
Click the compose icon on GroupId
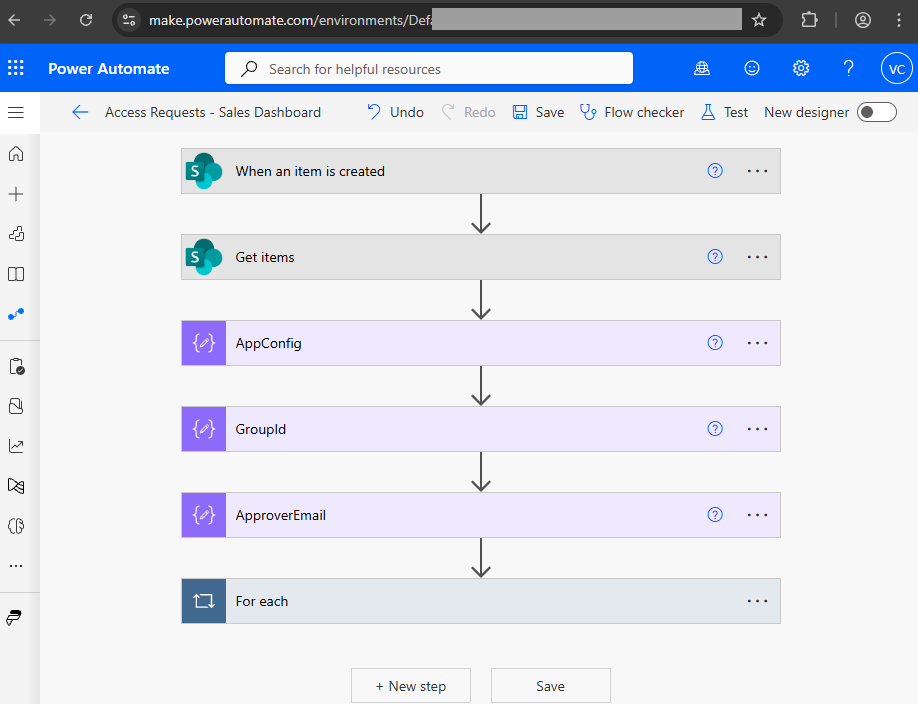(204, 429)
